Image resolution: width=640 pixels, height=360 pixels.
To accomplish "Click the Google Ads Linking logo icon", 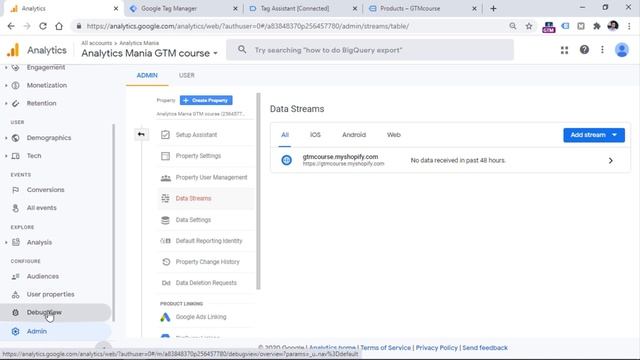I will pos(165,317).
